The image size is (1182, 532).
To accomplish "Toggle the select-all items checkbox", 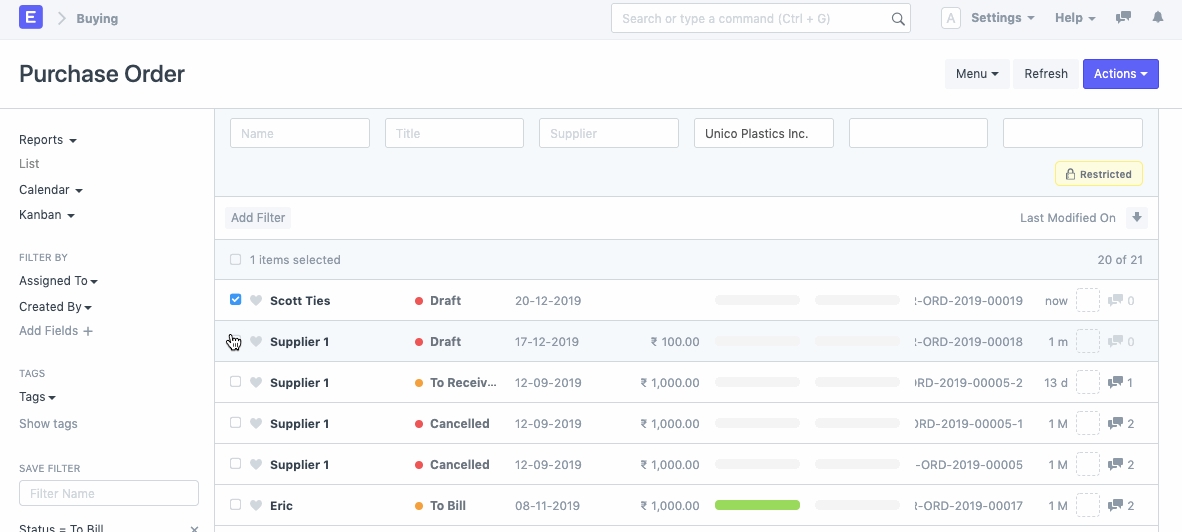I will (x=236, y=260).
